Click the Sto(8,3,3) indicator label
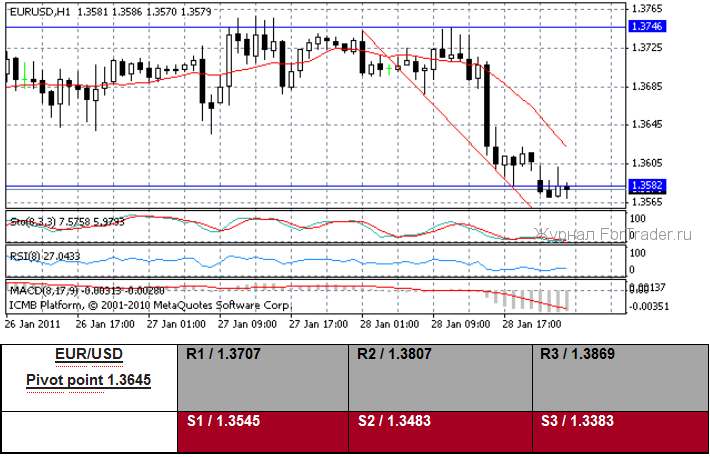The height and width of the screenshot is (457, 710). pos(67,222)
